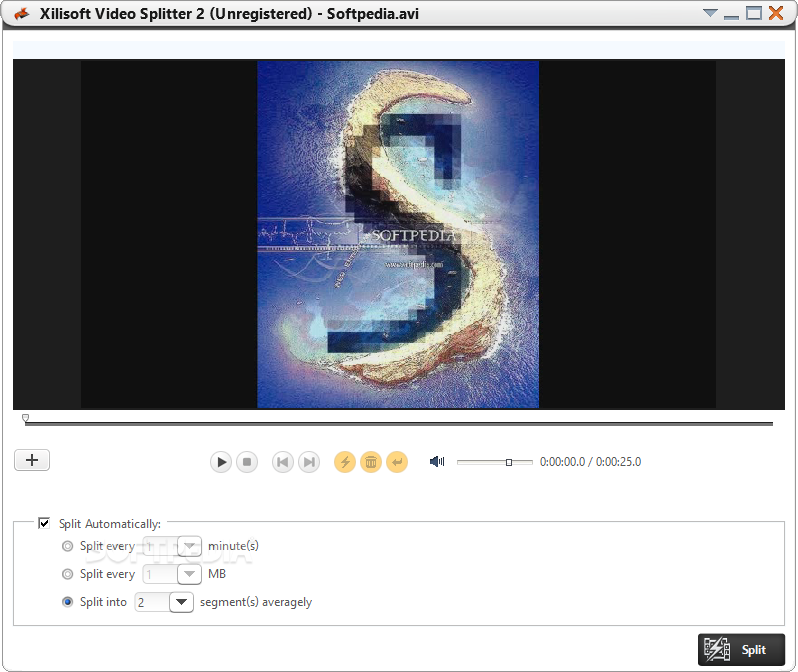Close the Xilisoft Video Splitter window

coord(776,13)
